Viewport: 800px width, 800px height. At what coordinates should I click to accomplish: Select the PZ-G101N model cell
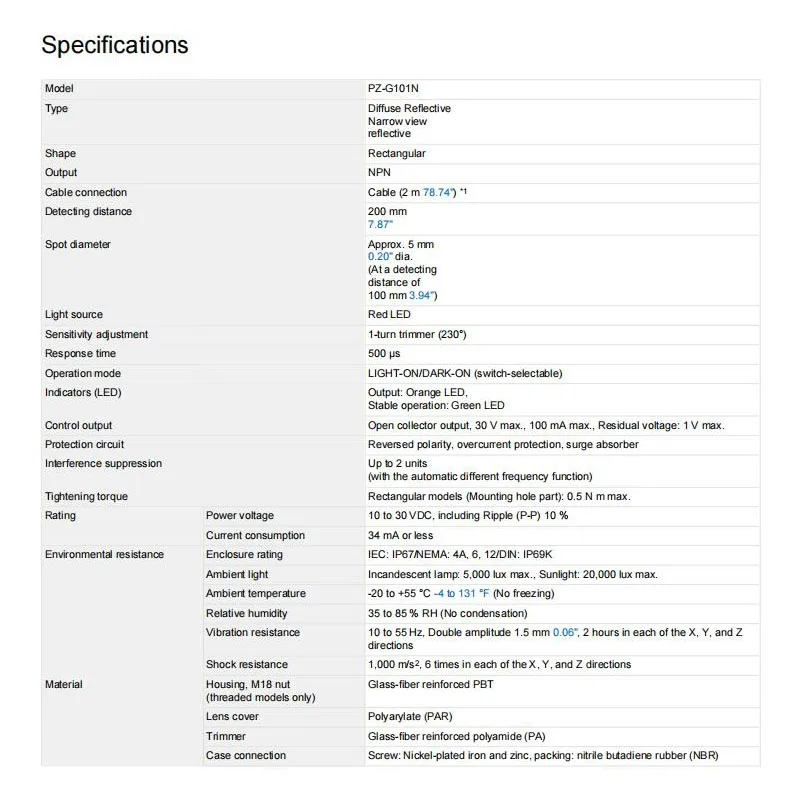[394, 89]
